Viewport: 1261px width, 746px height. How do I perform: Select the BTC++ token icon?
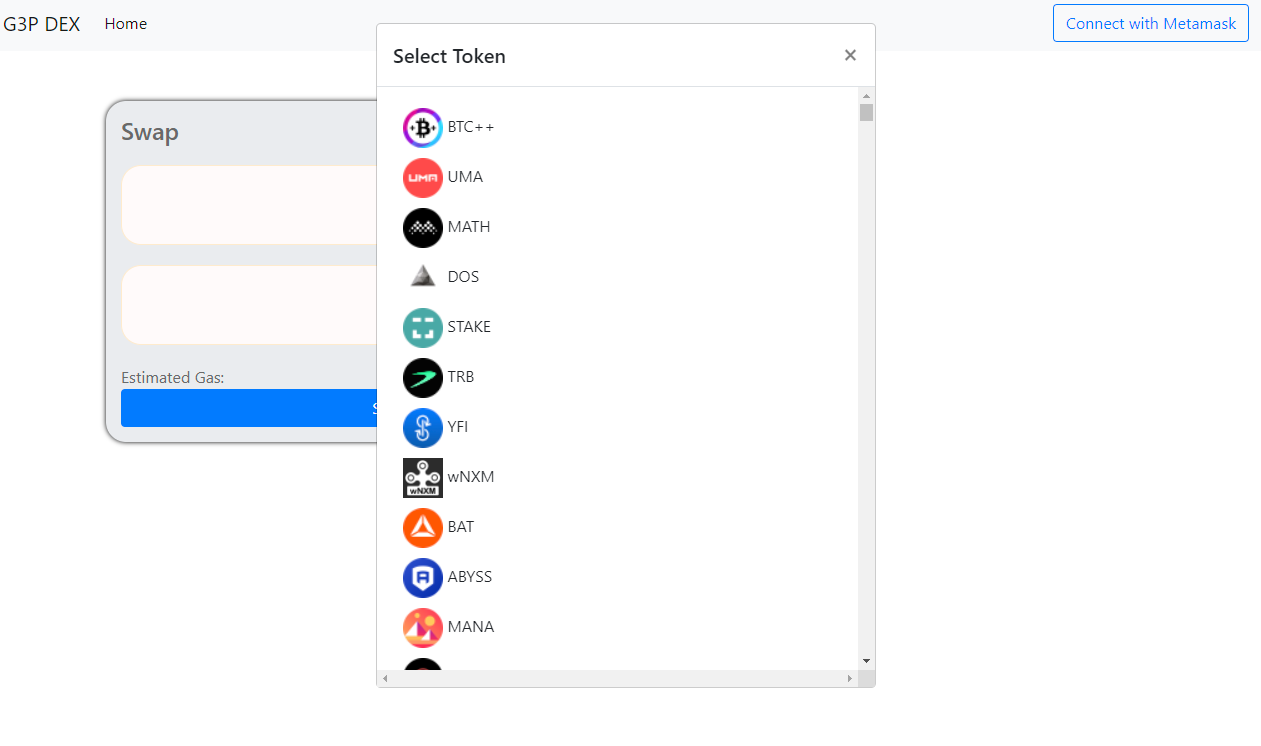tap(423, 128)
